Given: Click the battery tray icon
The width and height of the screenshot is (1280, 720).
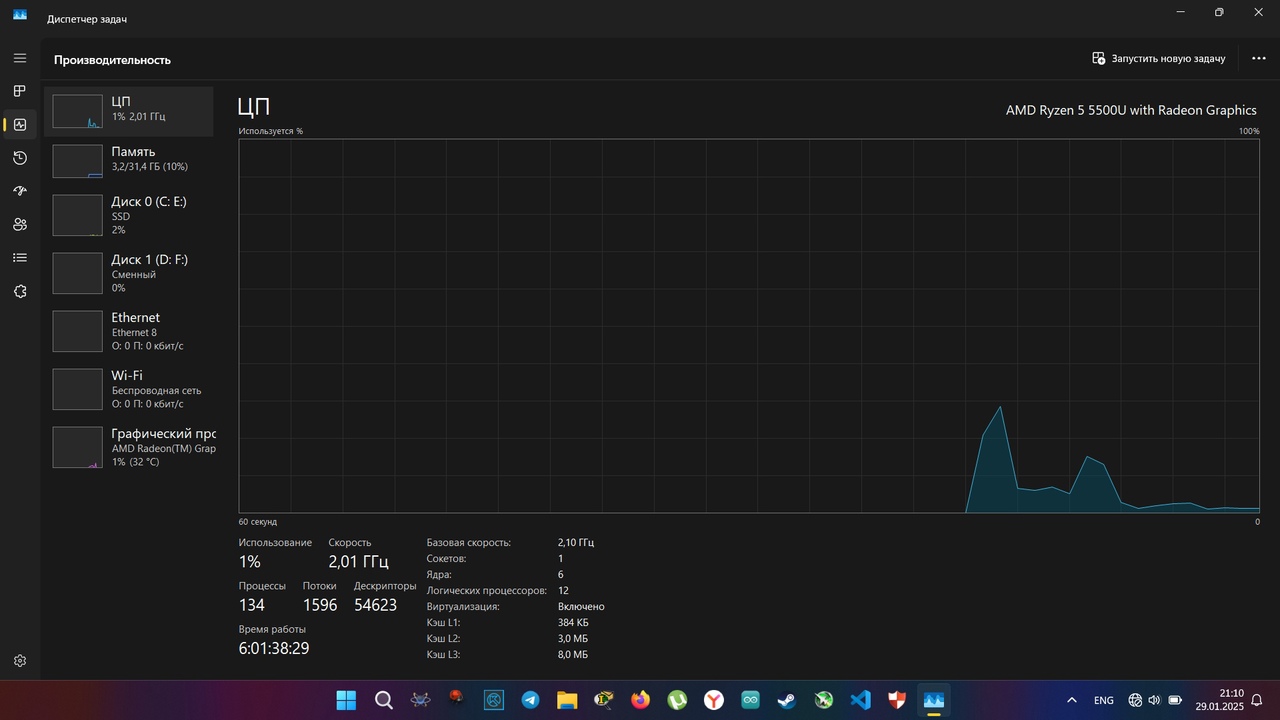Looking at the screenshot, I should tap(1175, 700).
